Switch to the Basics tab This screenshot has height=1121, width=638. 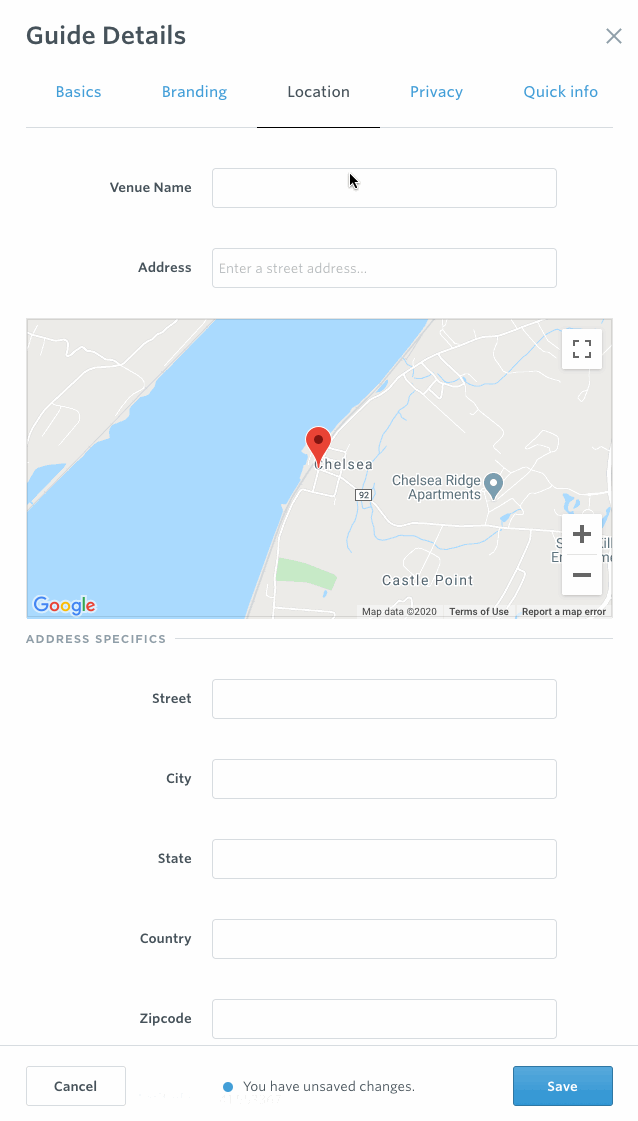click(78, 91)
